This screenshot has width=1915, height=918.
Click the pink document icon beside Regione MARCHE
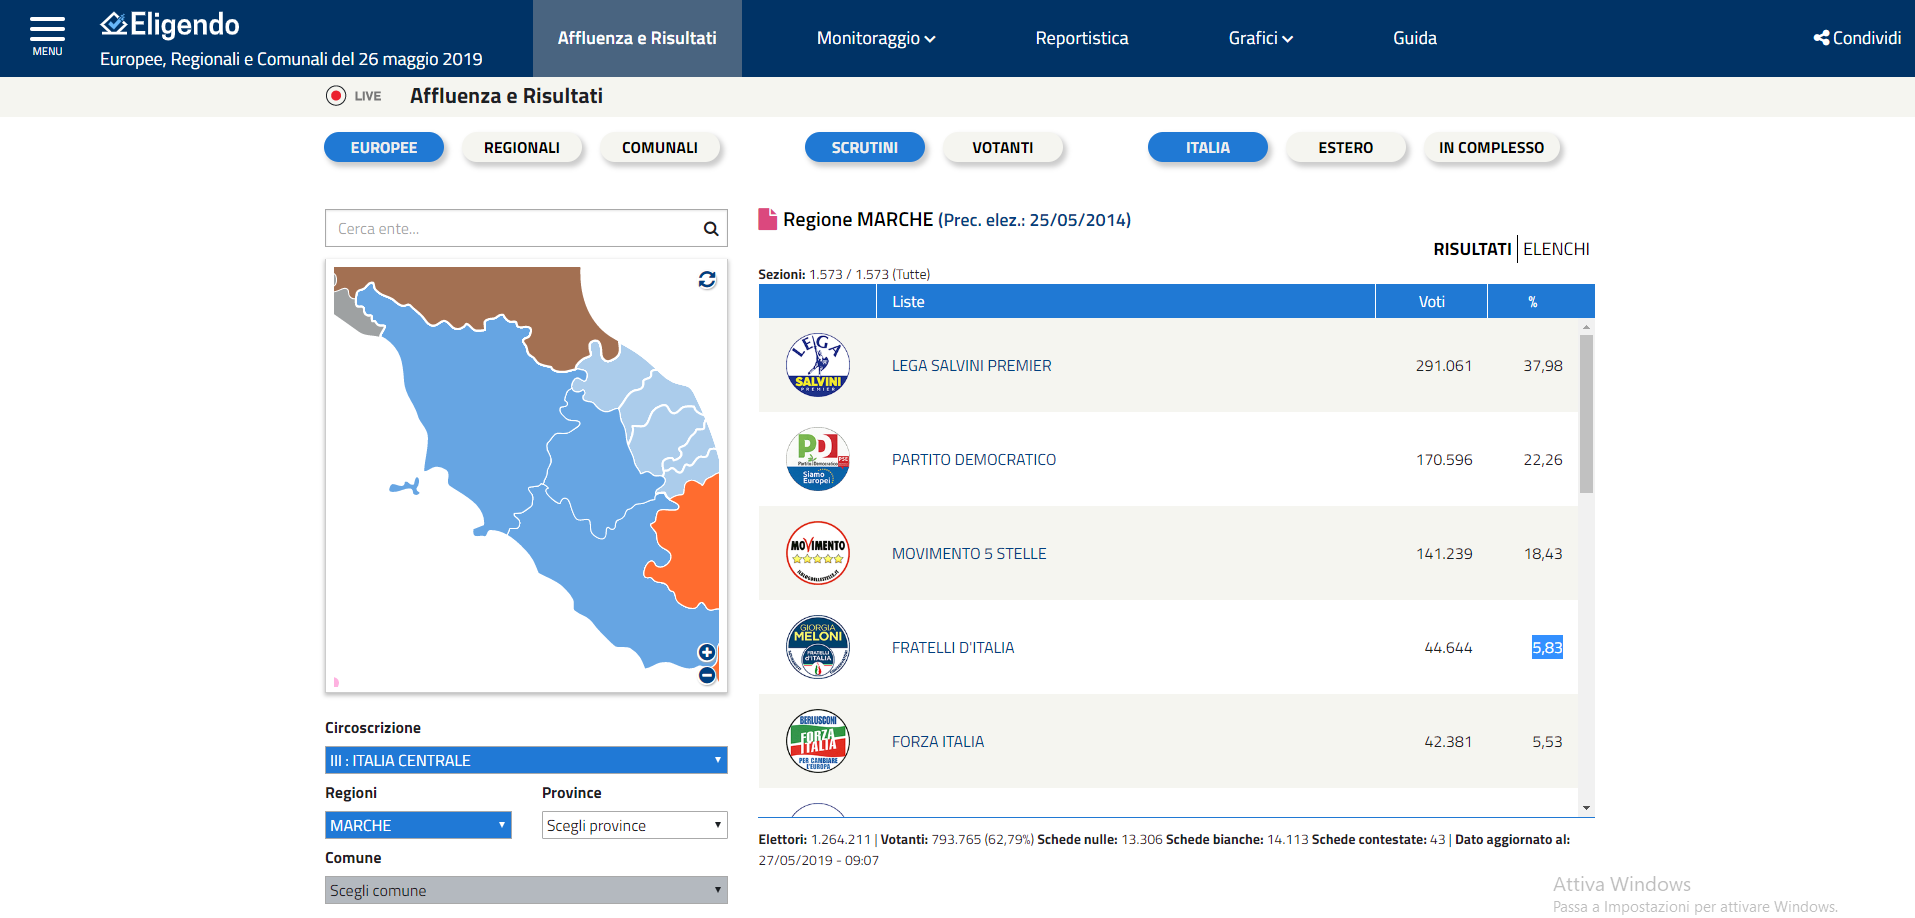(x=768, y=219)
